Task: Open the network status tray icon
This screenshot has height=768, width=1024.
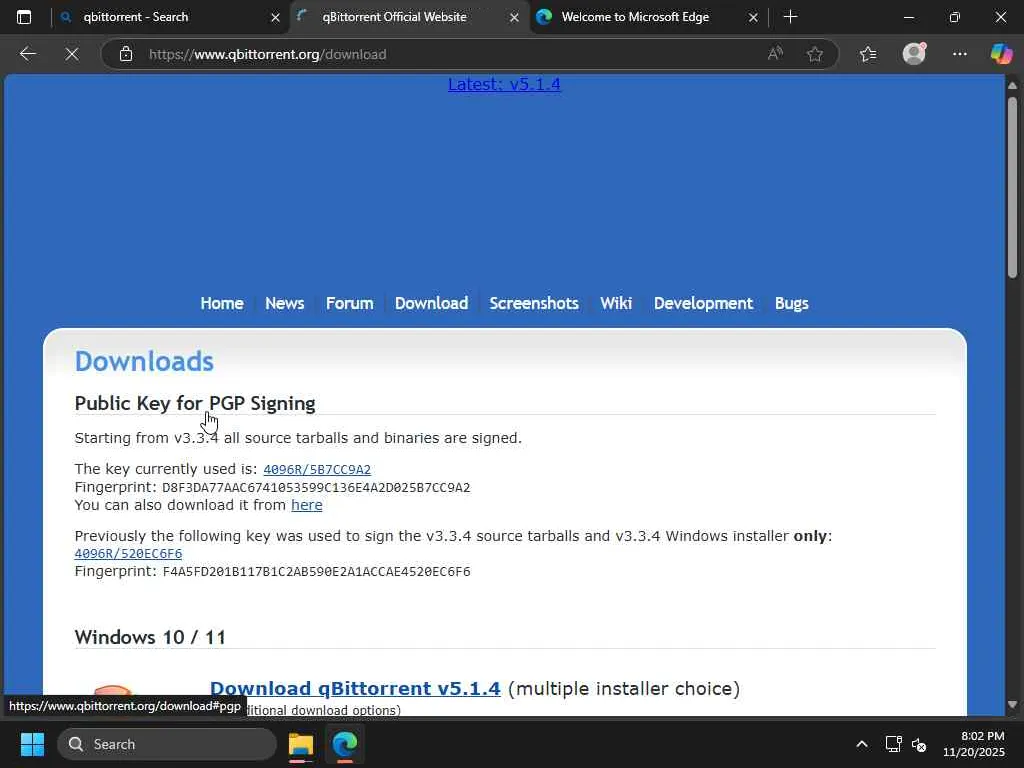Action: [x=893, y=744]
